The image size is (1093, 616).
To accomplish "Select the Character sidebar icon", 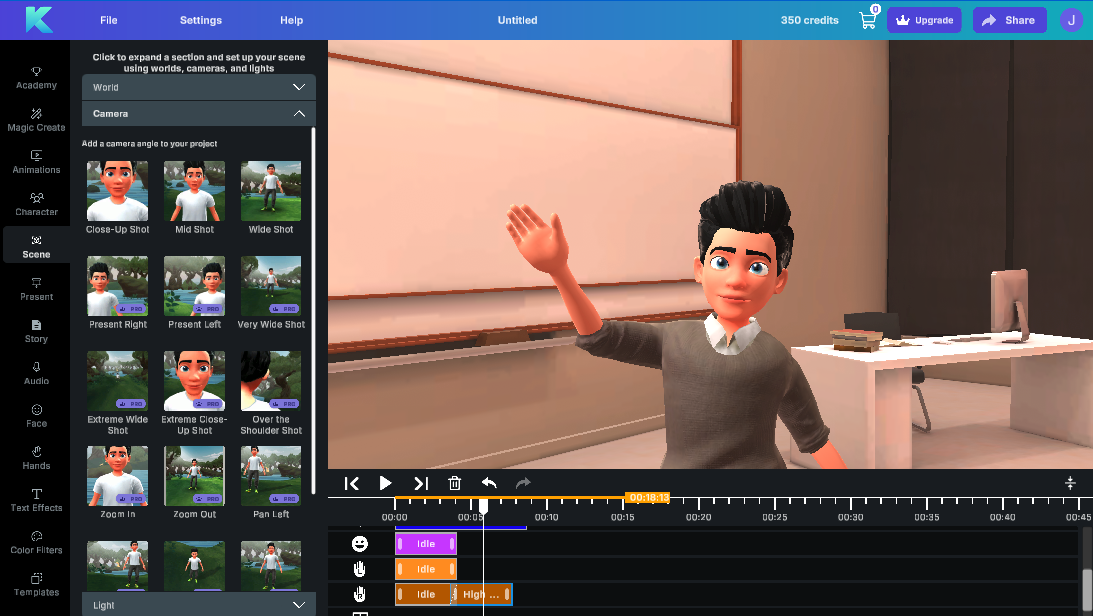I will [36, 202].
